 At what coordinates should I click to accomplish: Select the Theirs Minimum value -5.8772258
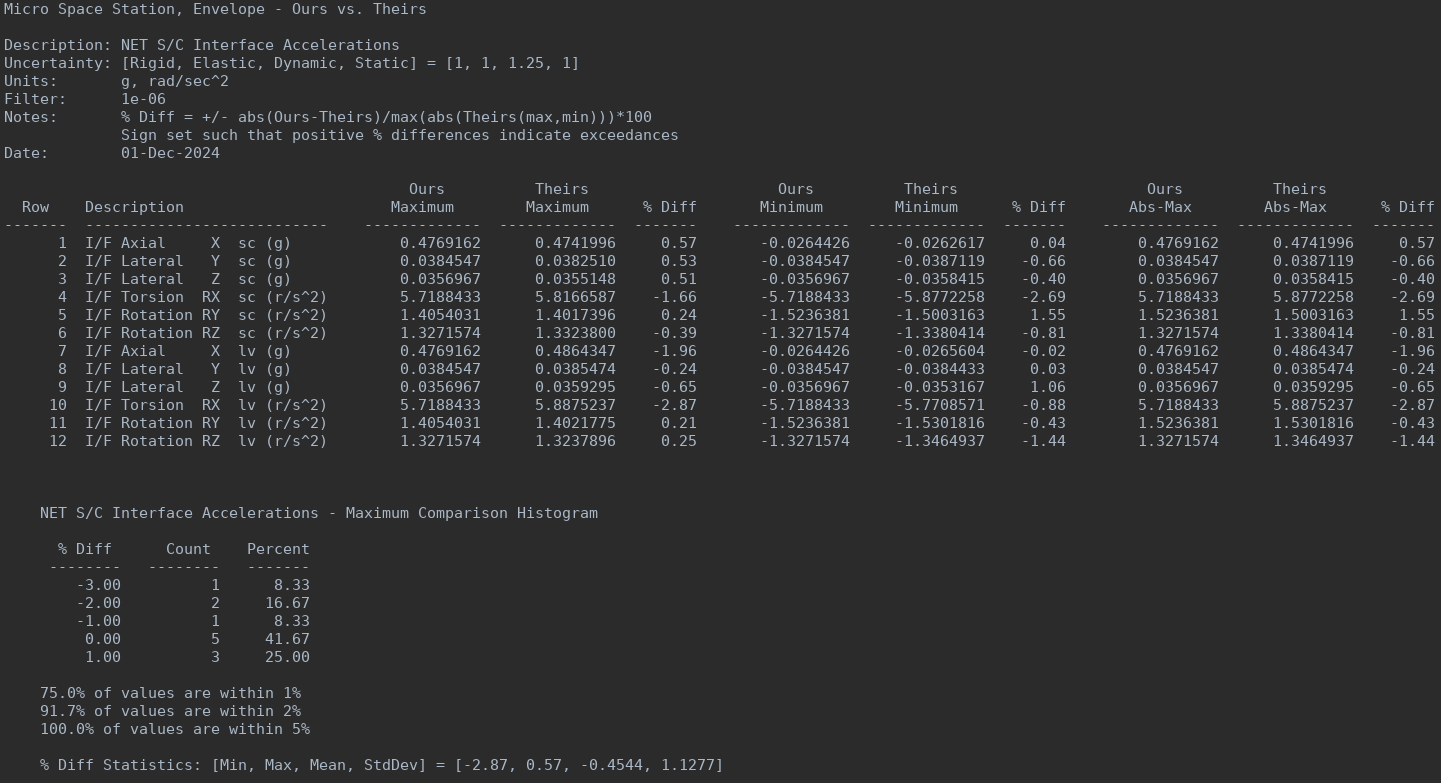point(940,297)
